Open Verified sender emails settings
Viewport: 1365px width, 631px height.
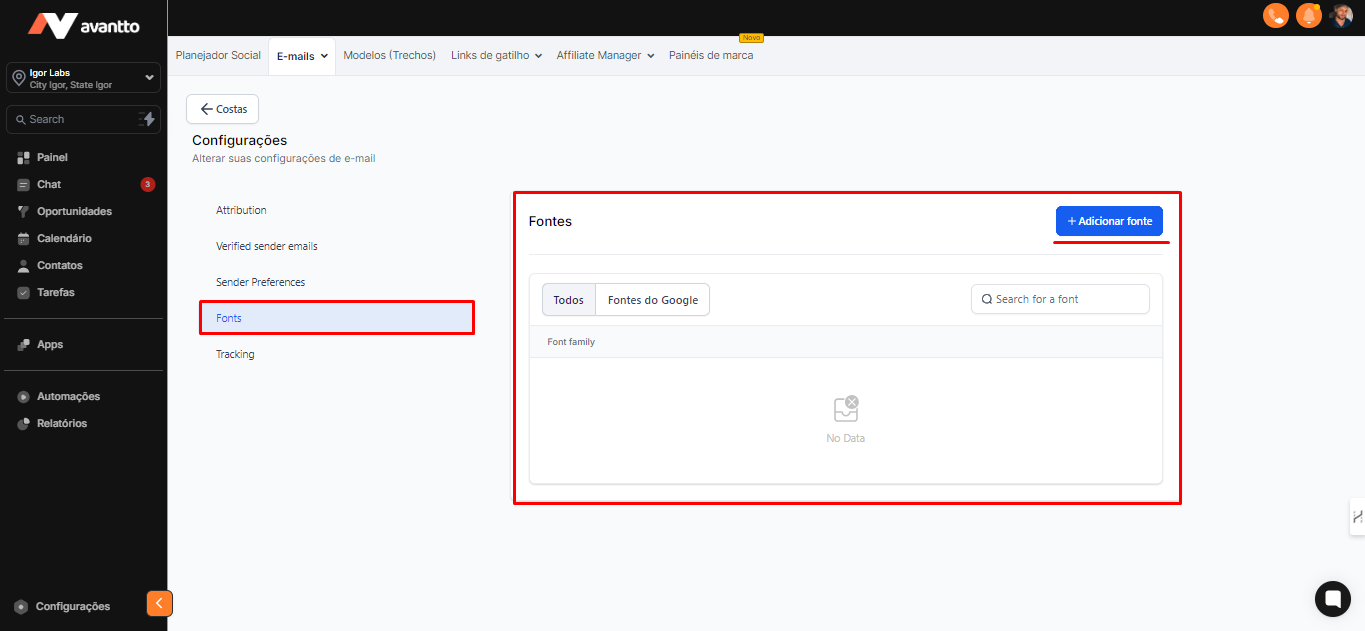(x=267, y=246)
